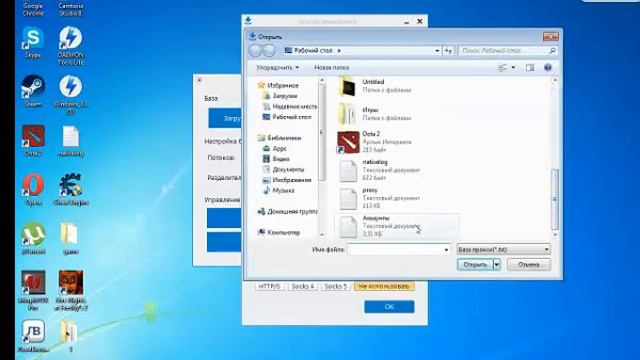Select HTTP/S proxy type option
The height and width of the screenshot is (360, 640).
point(269,287)
